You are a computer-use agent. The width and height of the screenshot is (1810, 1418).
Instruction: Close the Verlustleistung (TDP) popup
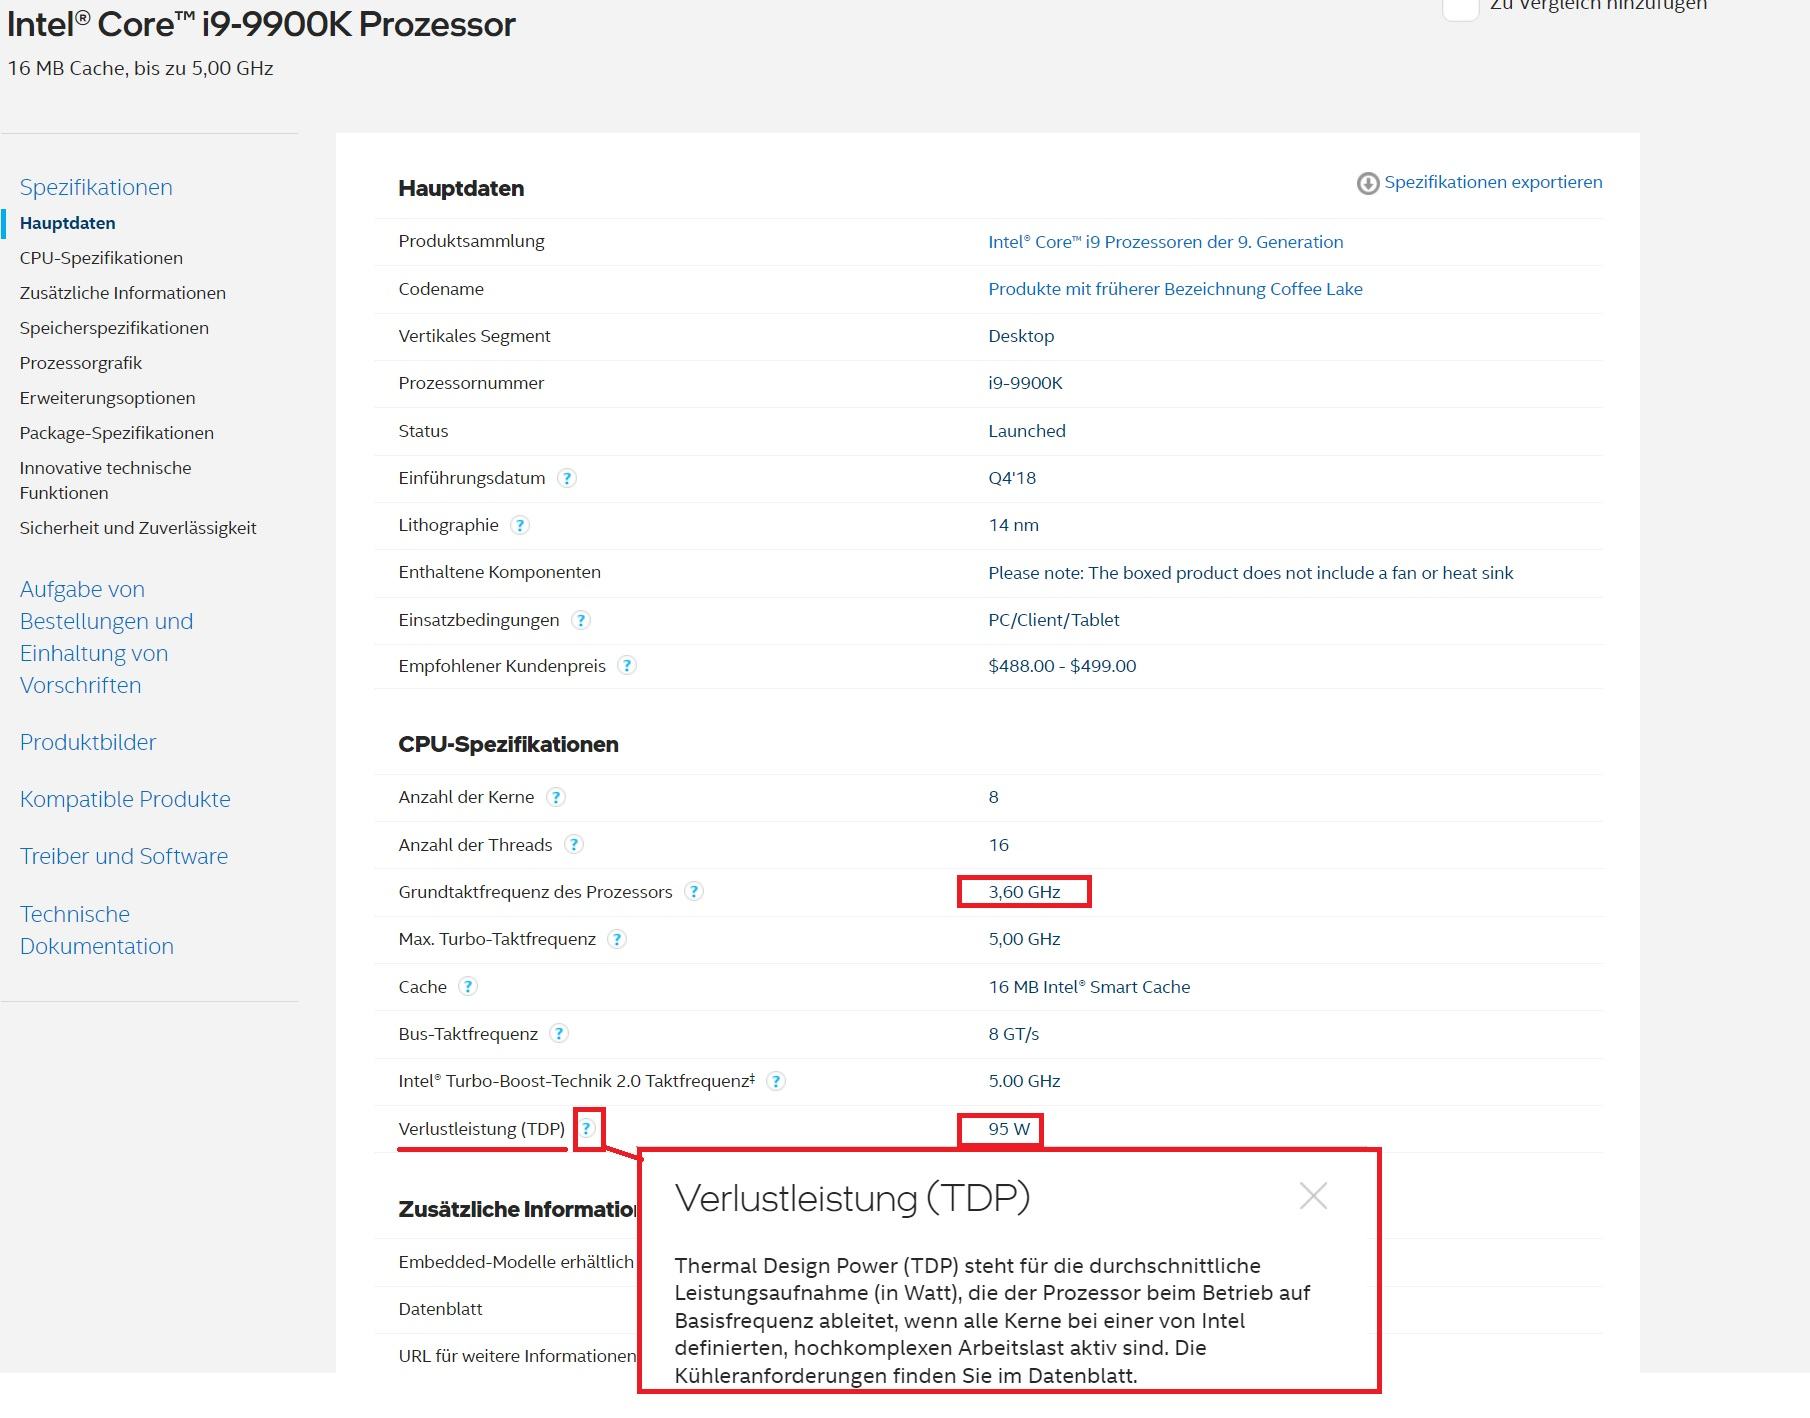1313,1196
